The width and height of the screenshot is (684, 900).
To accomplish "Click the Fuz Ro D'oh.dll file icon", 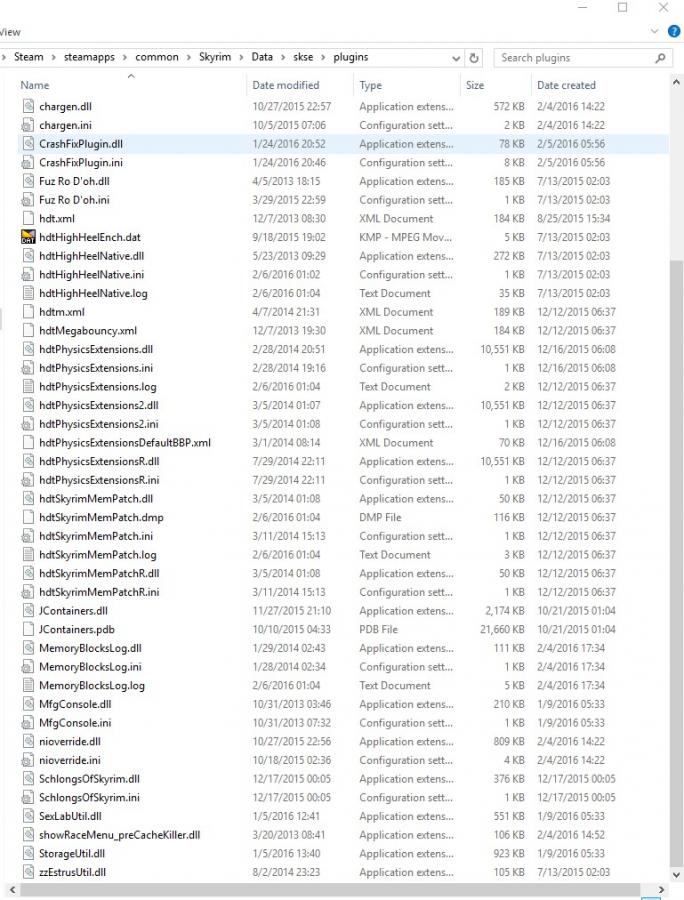I will coord(28,181).
